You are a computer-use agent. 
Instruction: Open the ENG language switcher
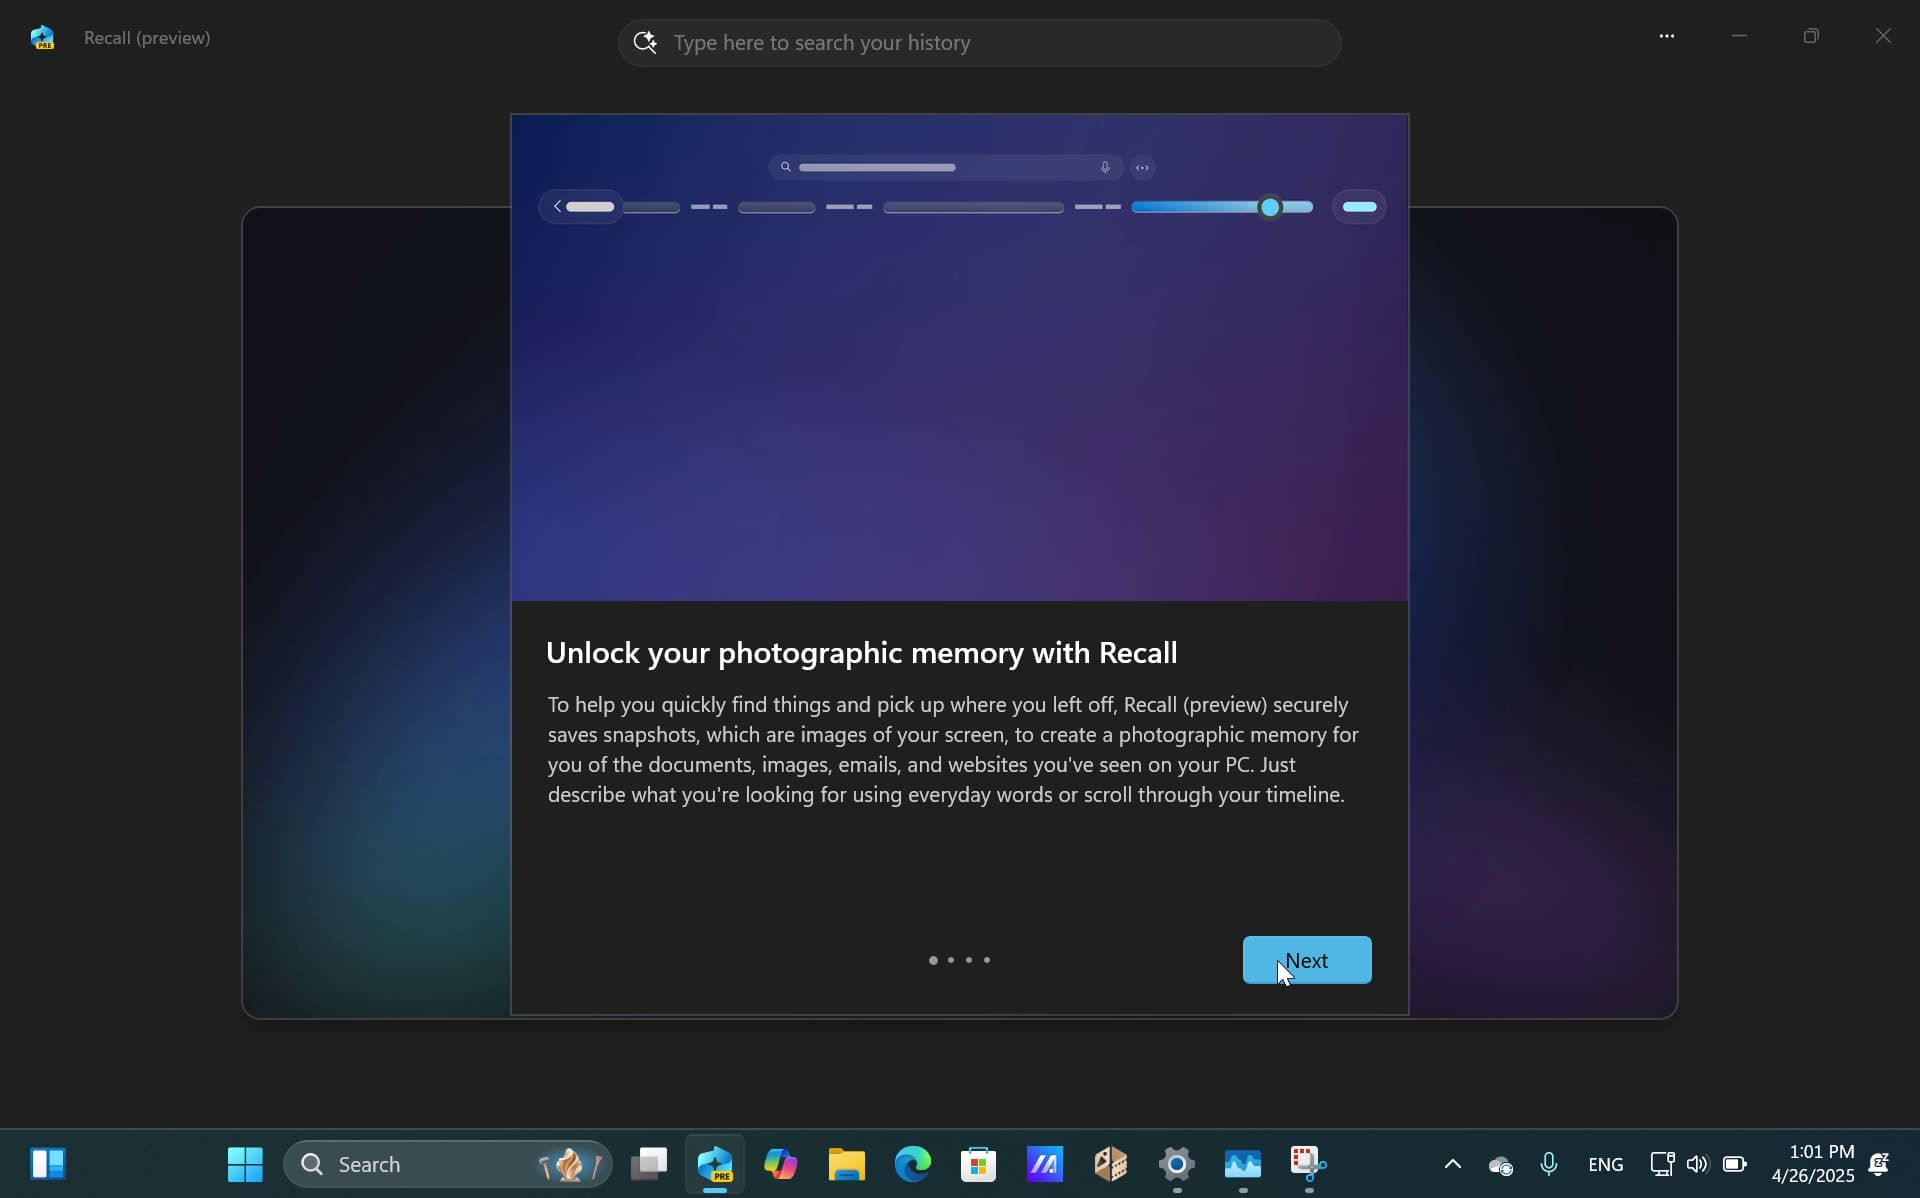pos(1605,1164)
